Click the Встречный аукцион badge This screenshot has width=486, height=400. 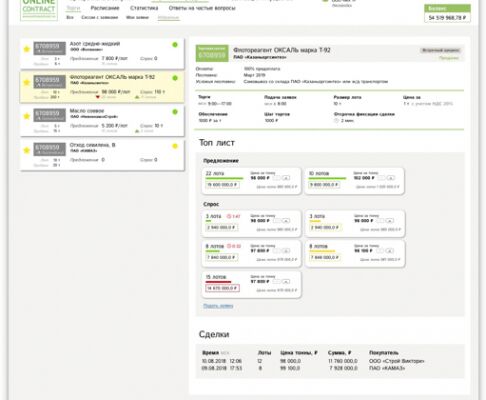[441, 50]
